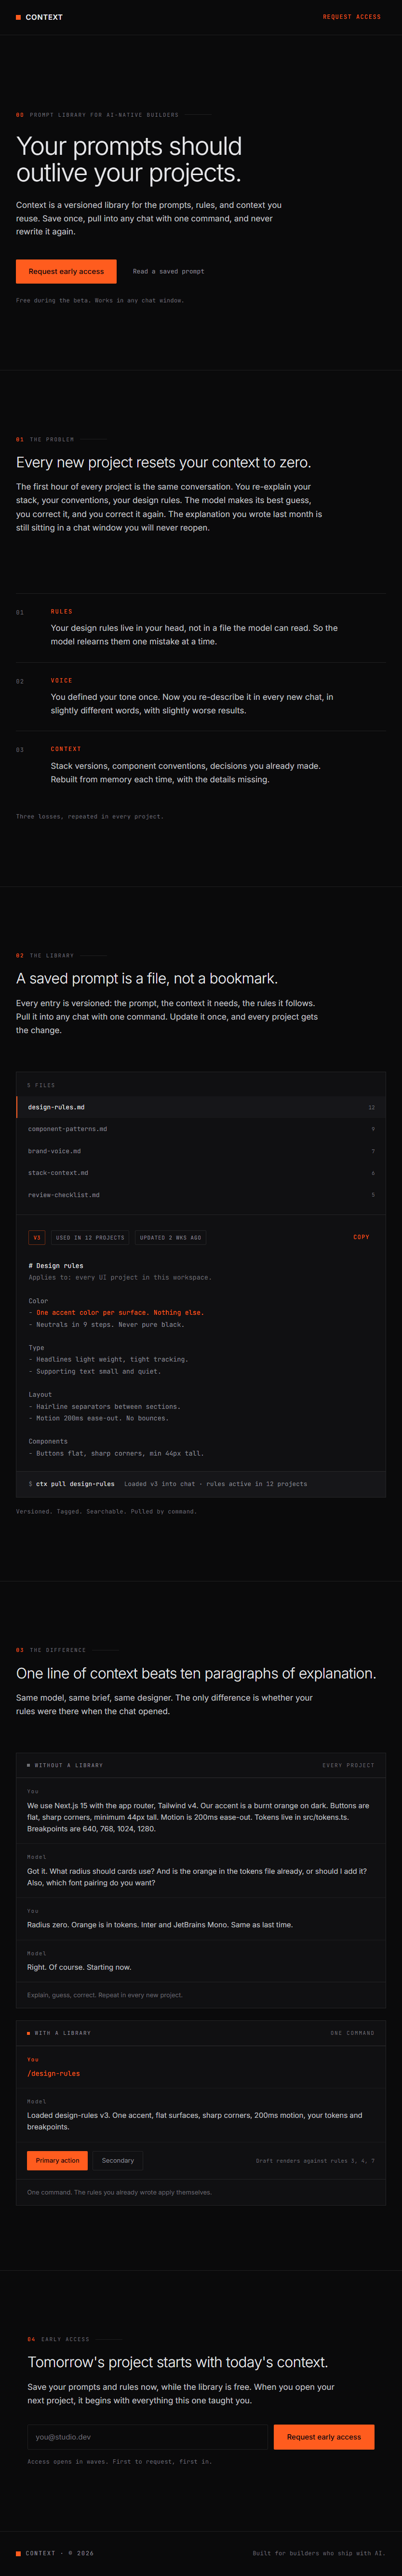Viewport: 402px width, 2576px height.
Task: Click the V3 version tag
Action: pyautogui.click(x=37, y=1237)
